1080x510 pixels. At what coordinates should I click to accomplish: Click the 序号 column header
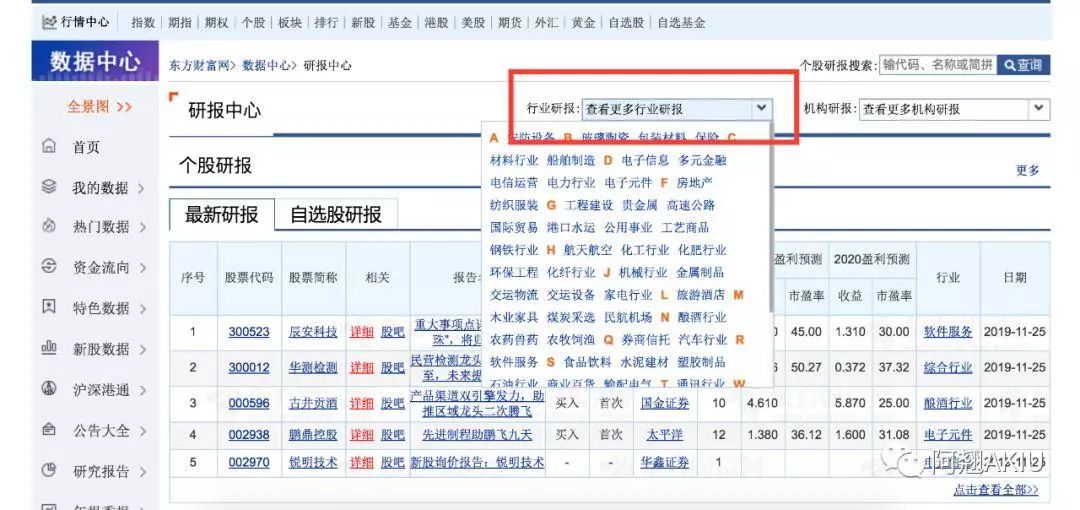[x=193, y=278]
